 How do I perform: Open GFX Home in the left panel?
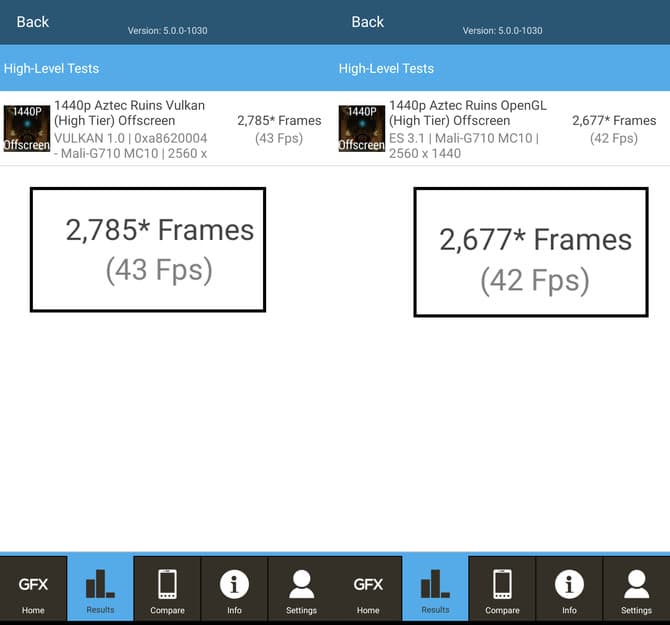pyautogui.click(x=33, y=590)
